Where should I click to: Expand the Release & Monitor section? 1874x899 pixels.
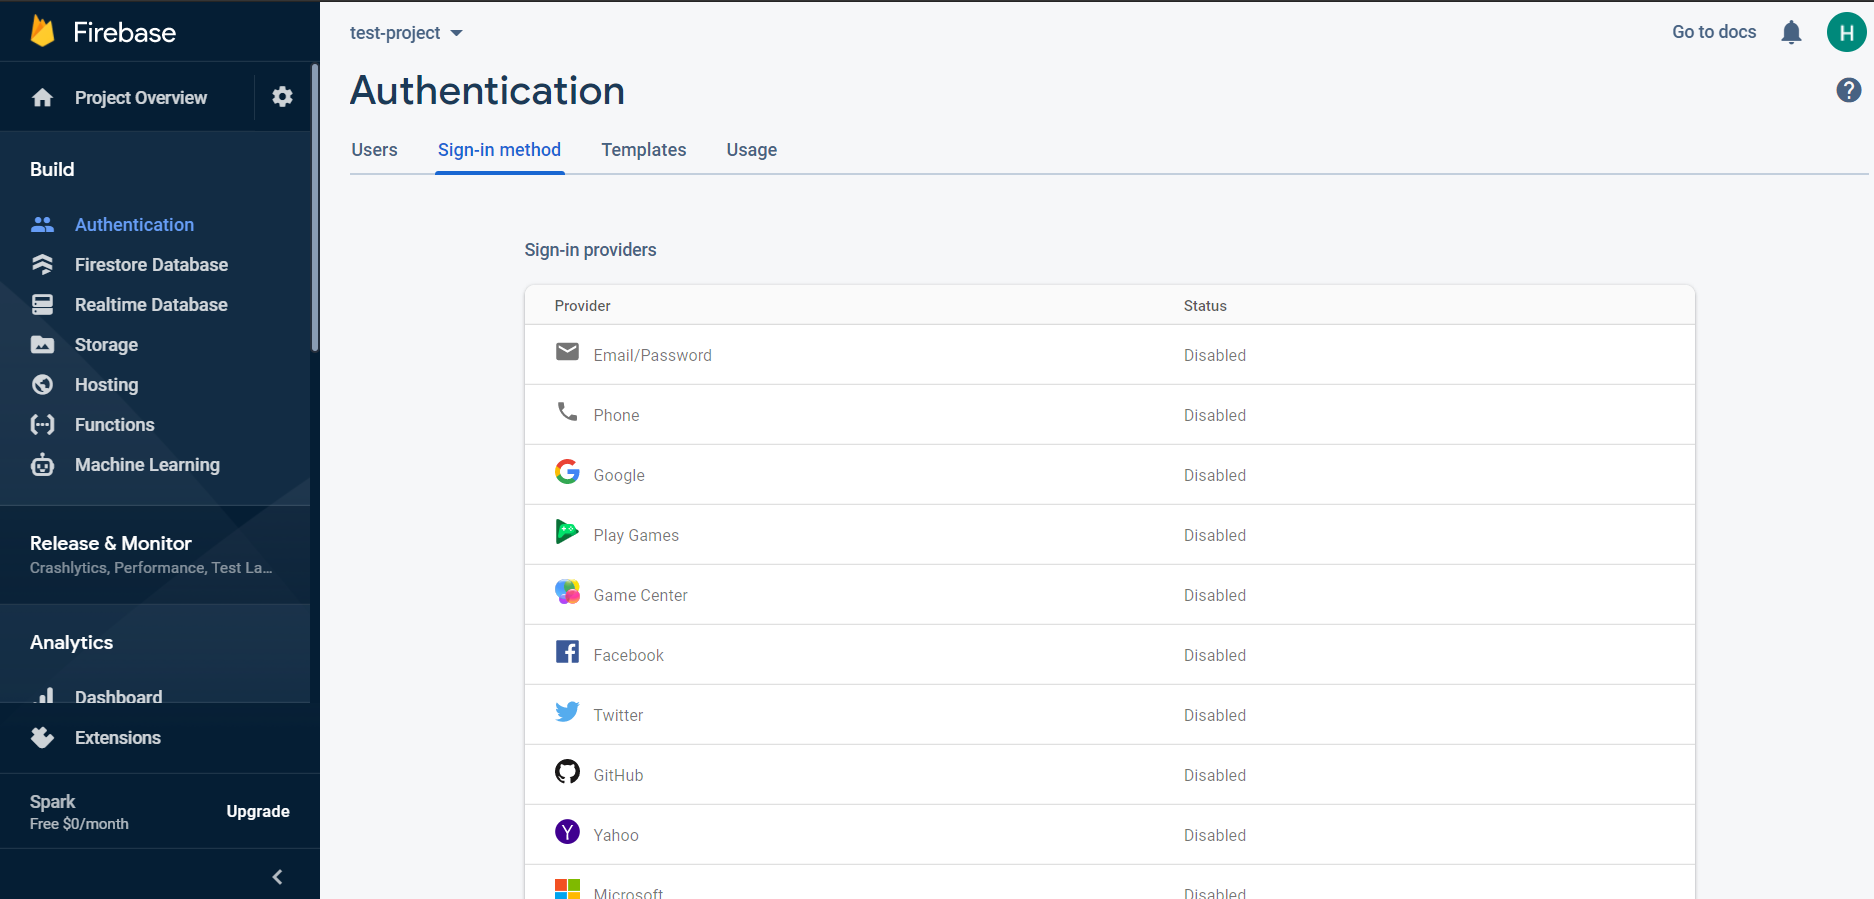150,554
